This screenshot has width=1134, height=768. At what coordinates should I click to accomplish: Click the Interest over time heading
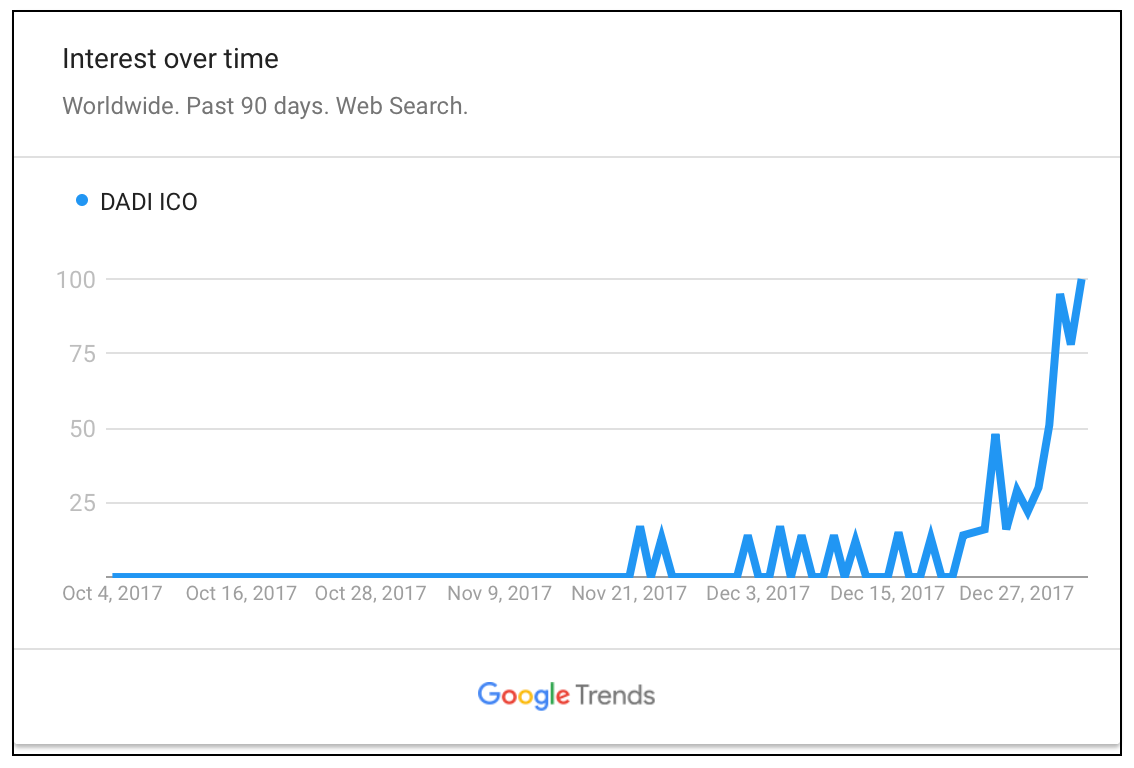(x=170, y=59)
